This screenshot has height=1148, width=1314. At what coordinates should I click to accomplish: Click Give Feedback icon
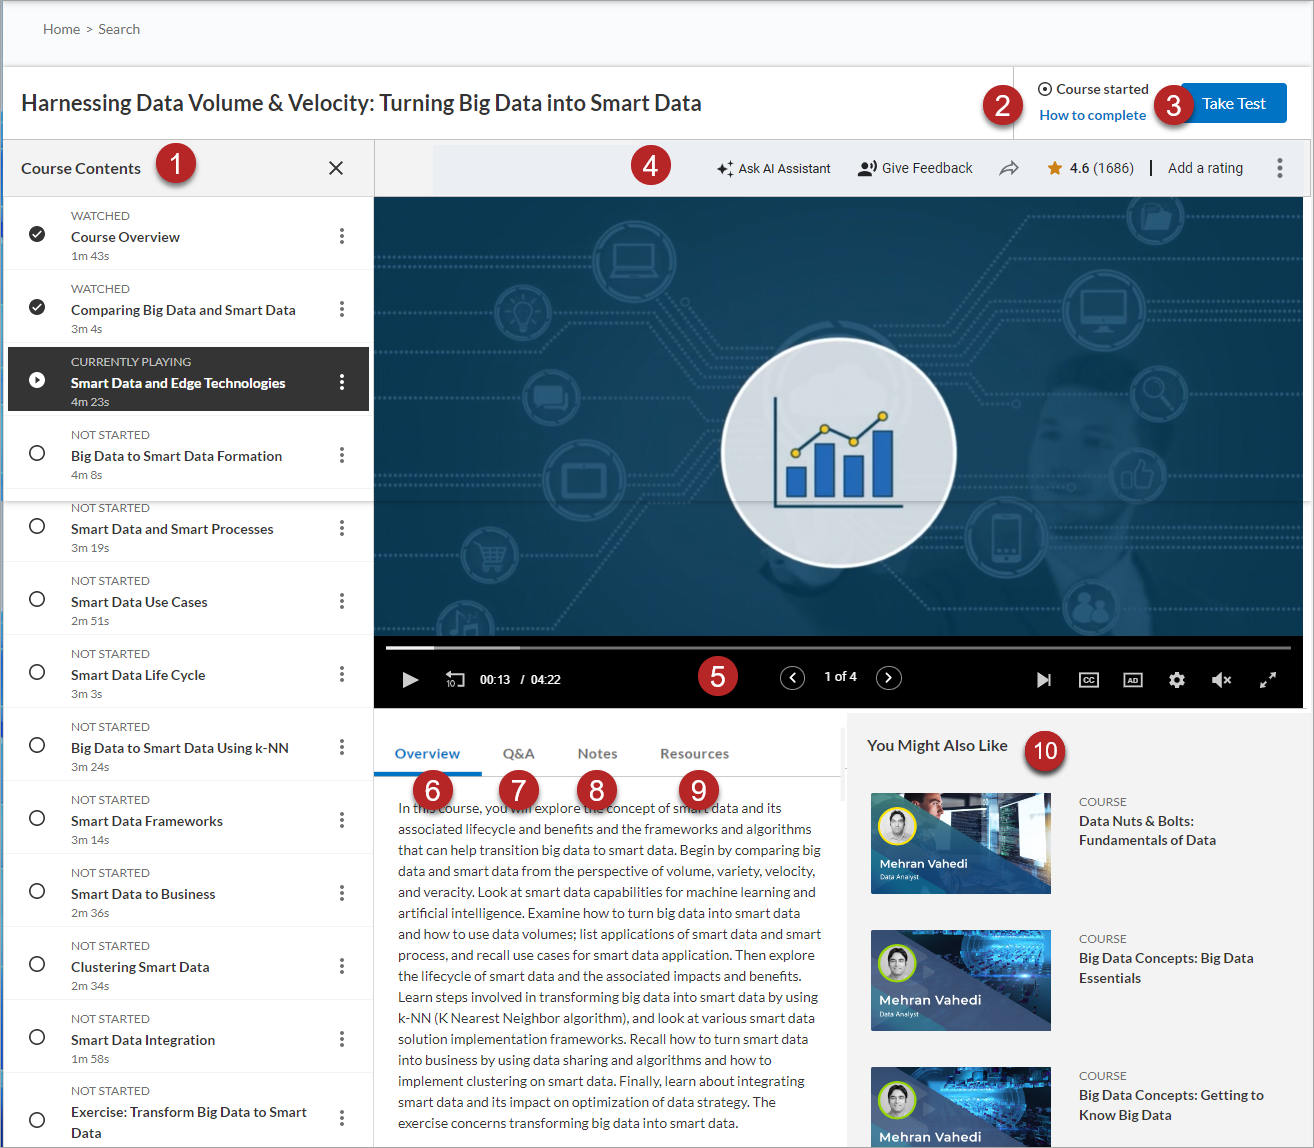(867, 168)
